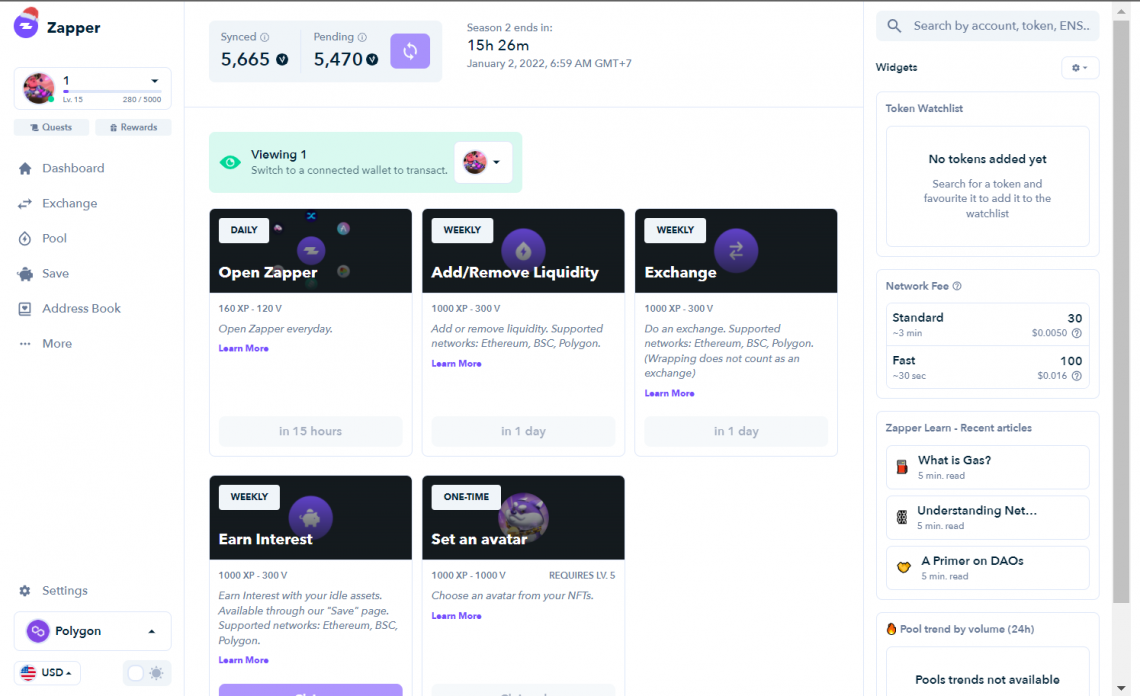Click the Network Fee help icon
Viewport: 1140px width, 696px height.
click(957, 286)
